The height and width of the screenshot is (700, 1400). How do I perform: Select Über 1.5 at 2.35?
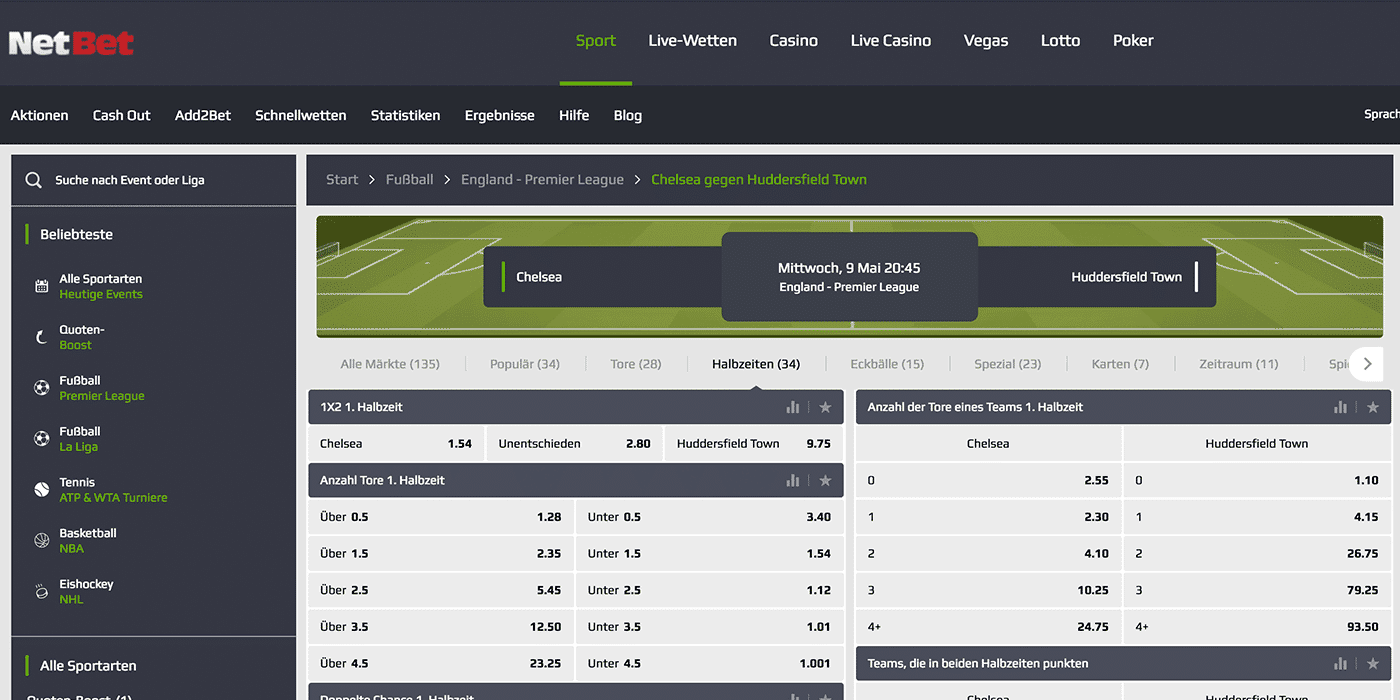click(441, 554)
